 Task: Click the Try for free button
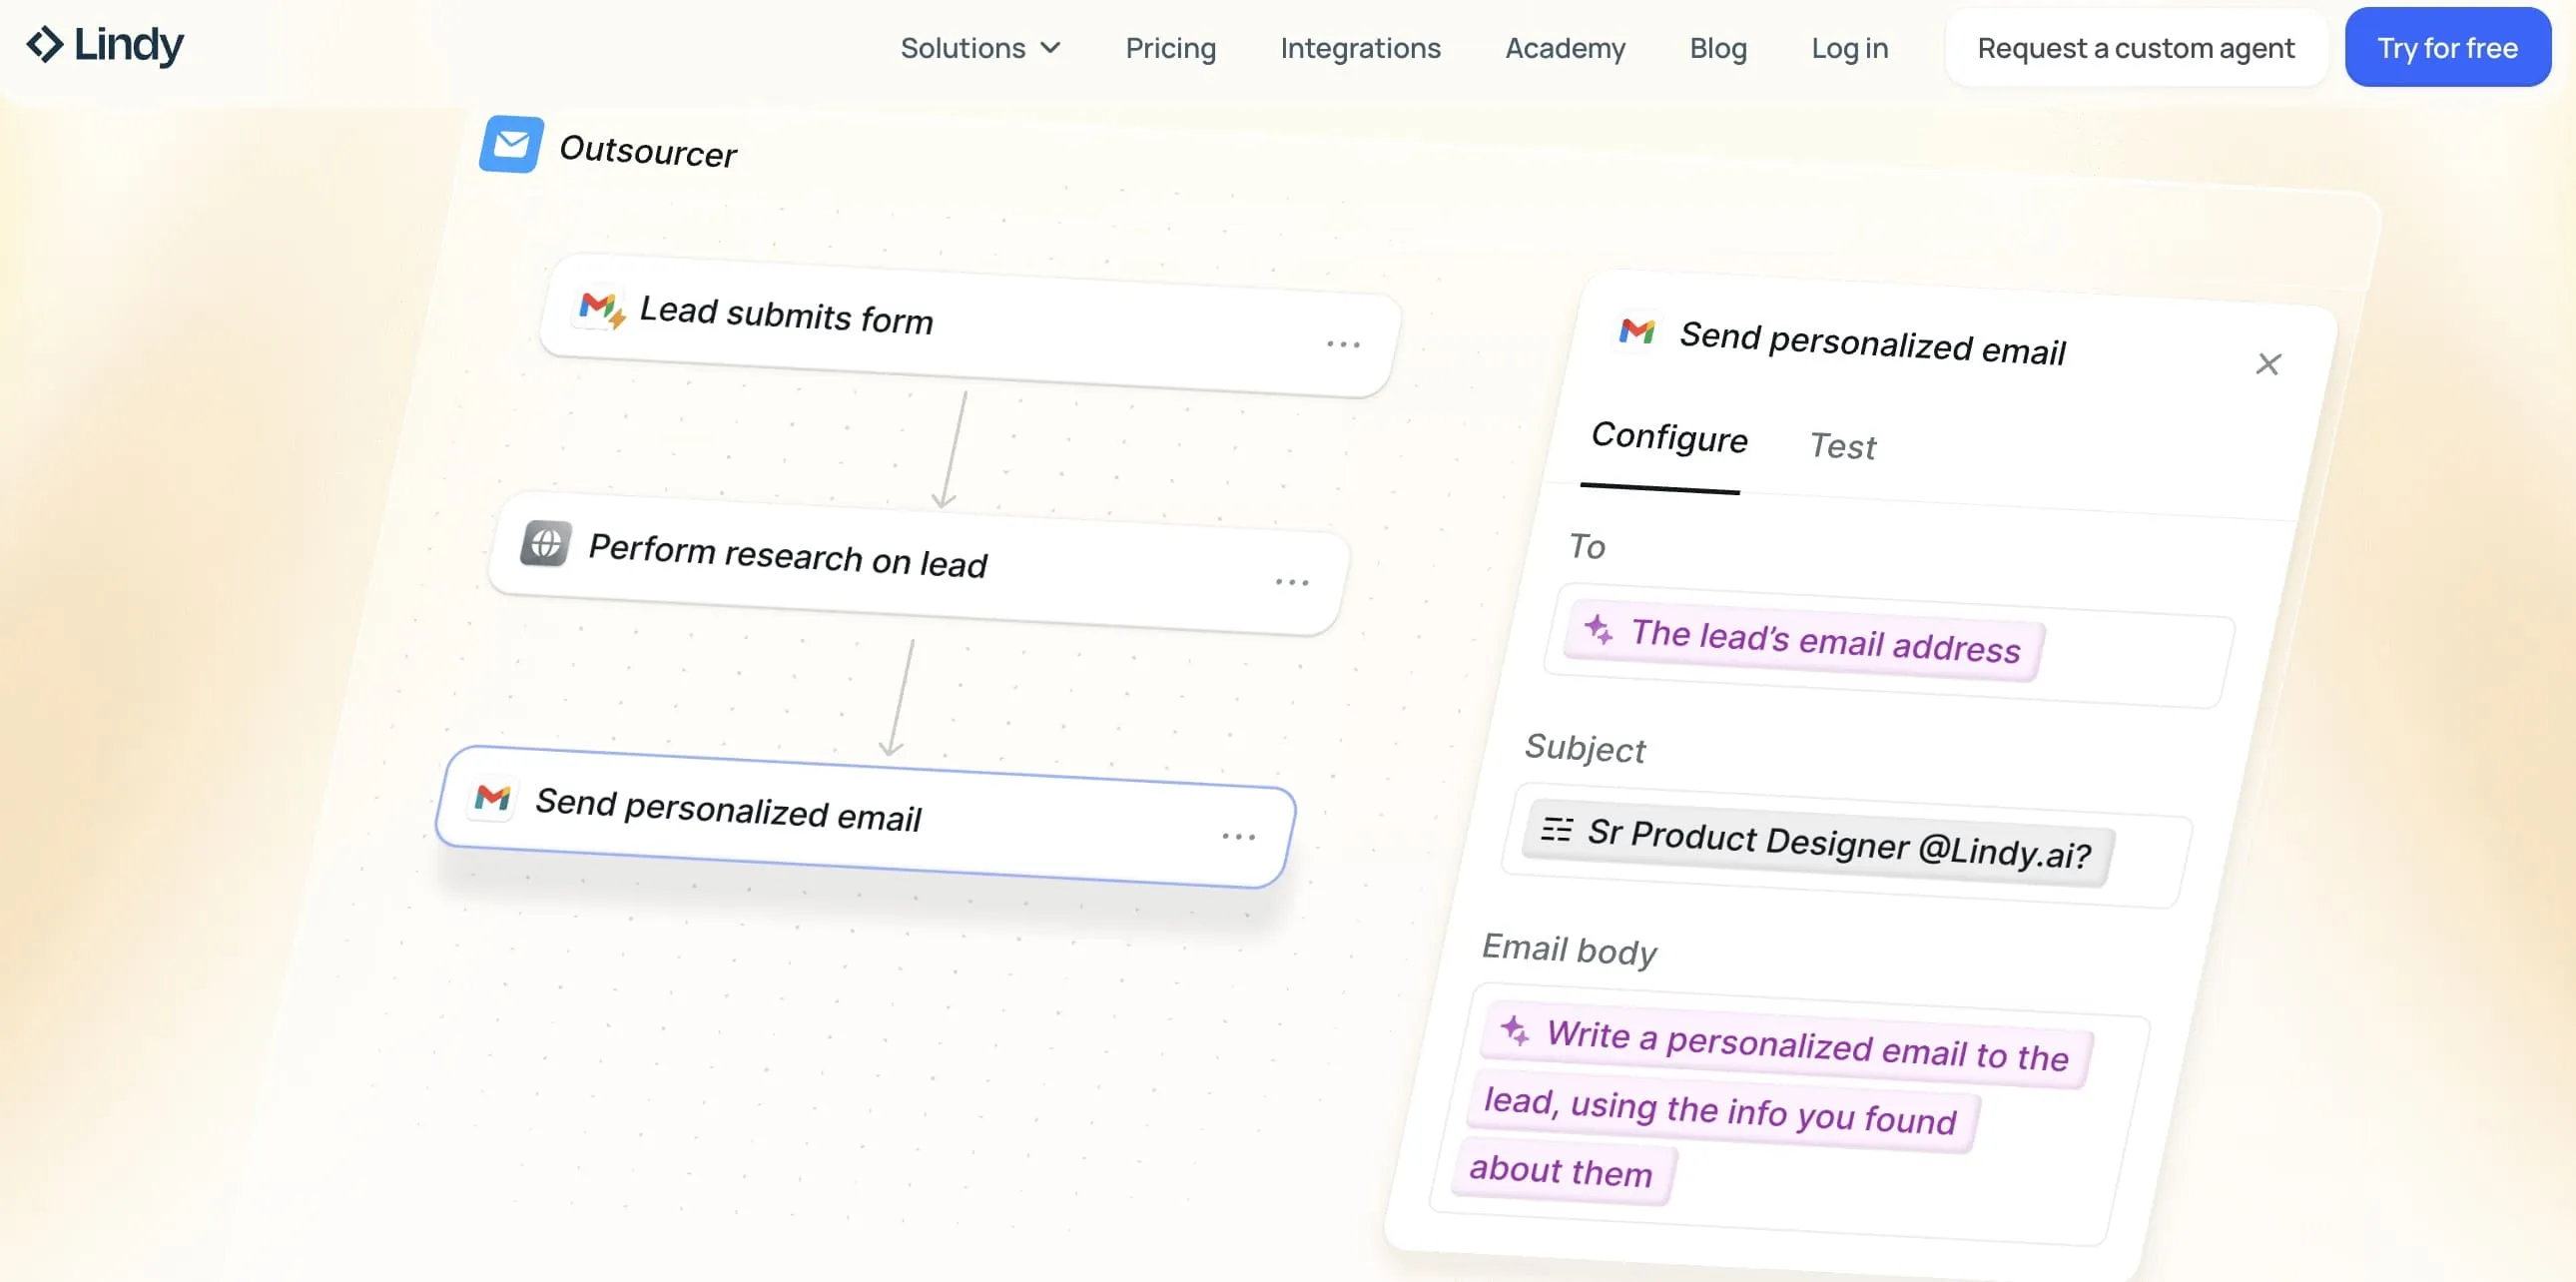[x=2447, y=48]
